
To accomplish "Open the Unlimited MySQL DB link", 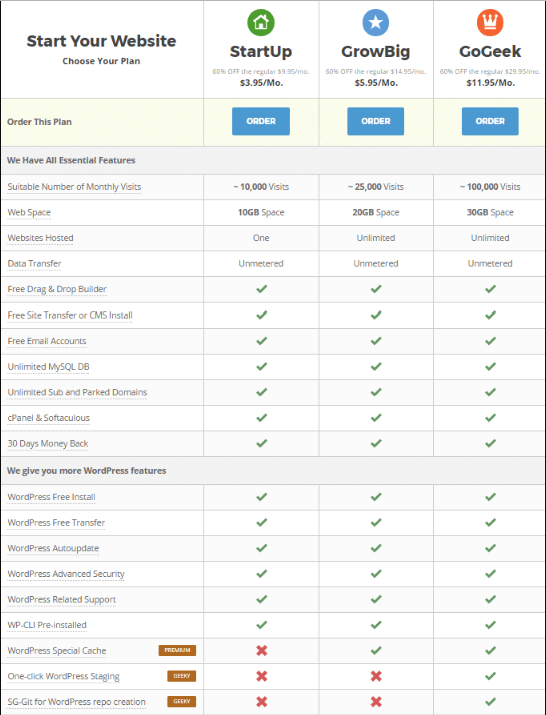I will click(x=48, y=367).
